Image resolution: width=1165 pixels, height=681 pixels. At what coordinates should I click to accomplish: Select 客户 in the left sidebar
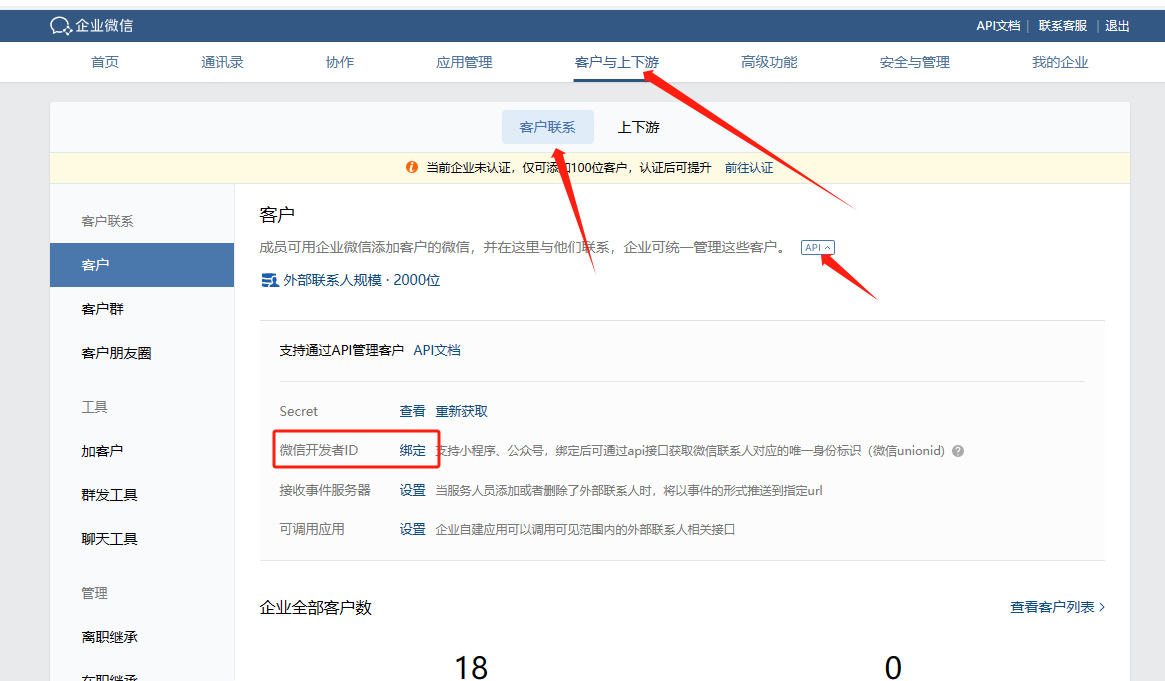coord(142,265)
